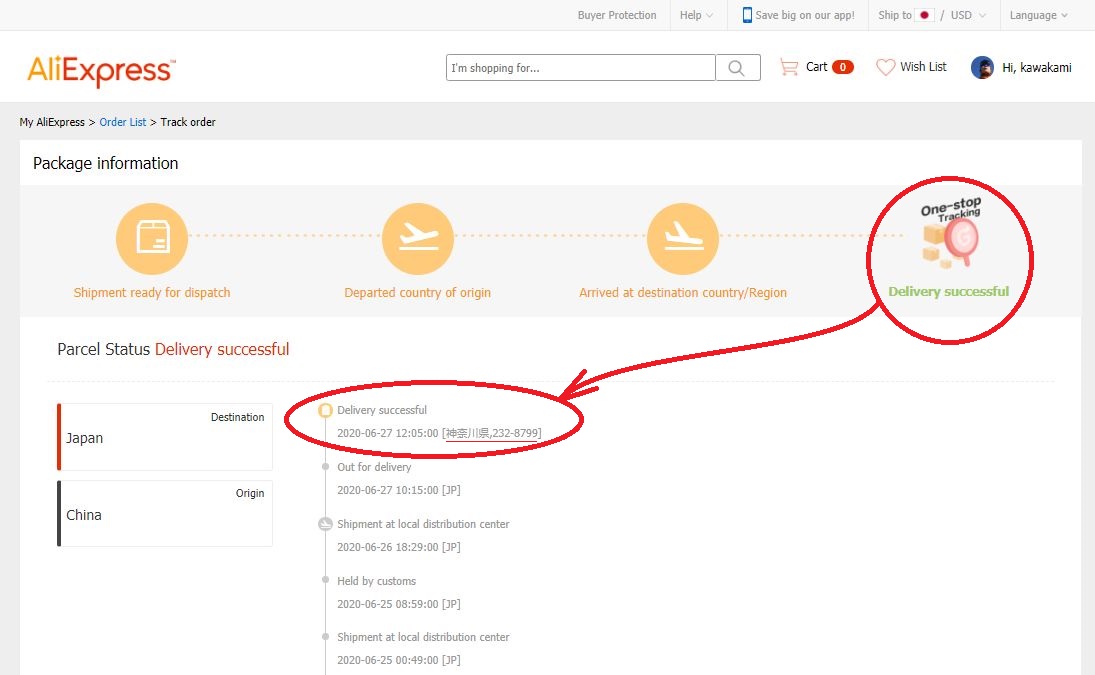
Task: Click the Departed country of origin icon
Action: (x=417, y=239)
